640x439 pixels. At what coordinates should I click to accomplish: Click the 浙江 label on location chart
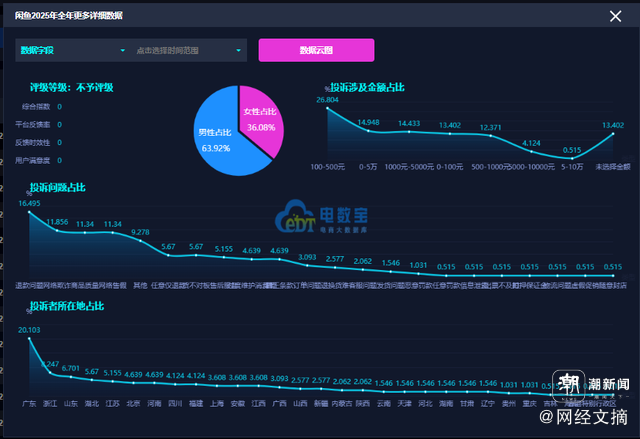tap(50, 404)
